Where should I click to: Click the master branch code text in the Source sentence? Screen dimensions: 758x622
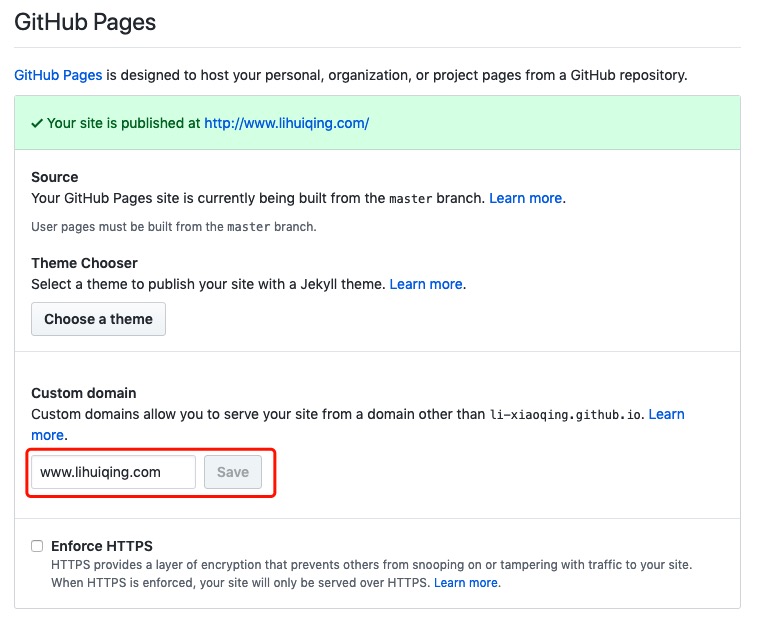pos(410,198)
